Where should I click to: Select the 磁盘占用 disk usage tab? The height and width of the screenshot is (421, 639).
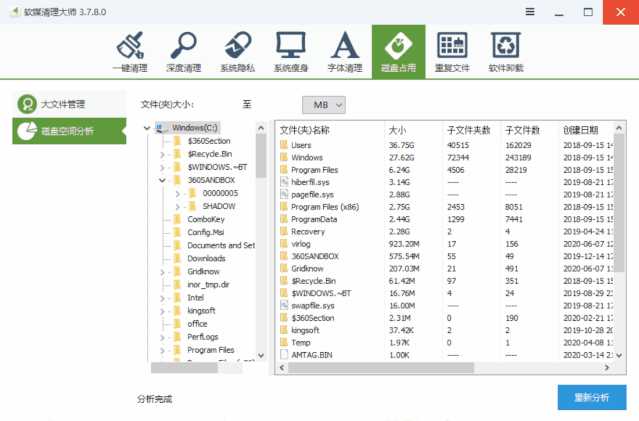pos(399,52)
